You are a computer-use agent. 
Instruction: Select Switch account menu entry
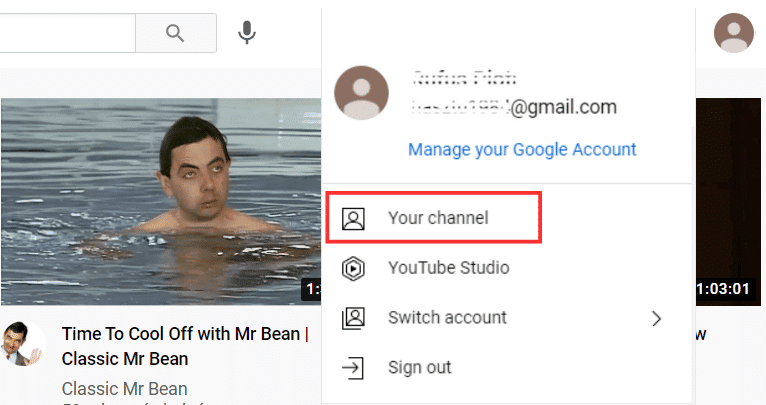pos(508,318)
